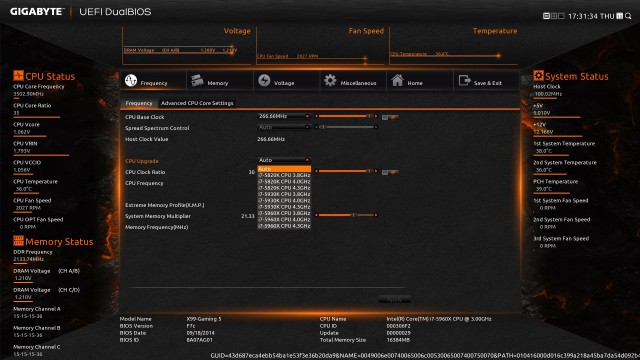Choose i7-5930K CPU 4.3GHz option
The width and height of the screenshot is (640, 360).
(x=284, y=207)
